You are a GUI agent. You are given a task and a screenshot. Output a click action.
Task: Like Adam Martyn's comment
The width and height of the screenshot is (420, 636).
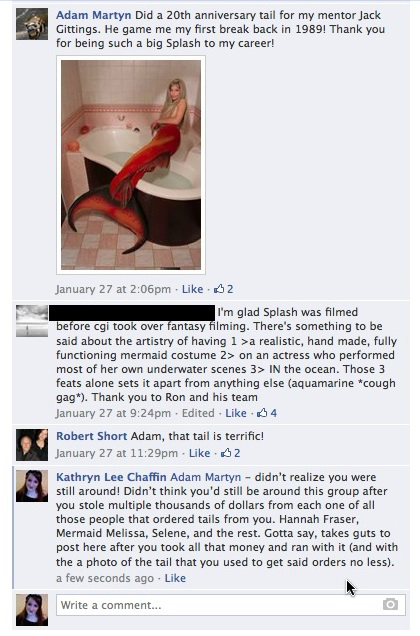[x=192, y=289]
